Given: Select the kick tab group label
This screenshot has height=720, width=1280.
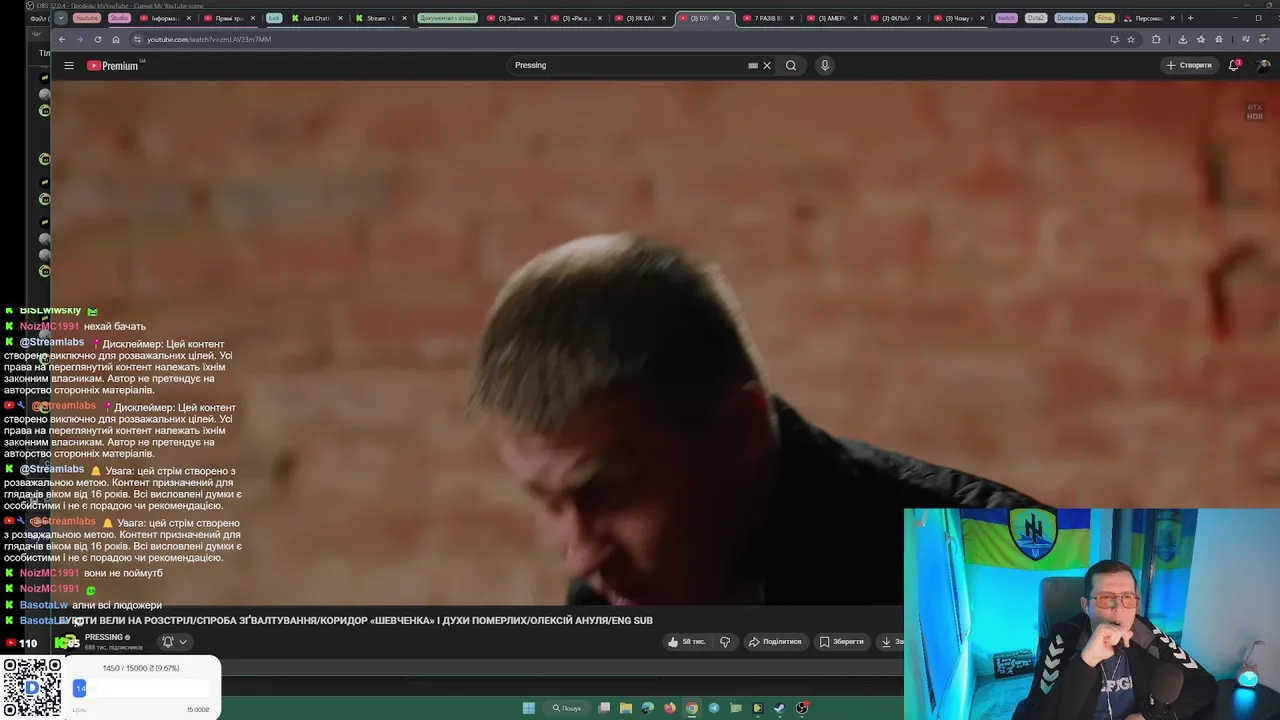Looking at the screenshot, I should click(x=274, y=18).
